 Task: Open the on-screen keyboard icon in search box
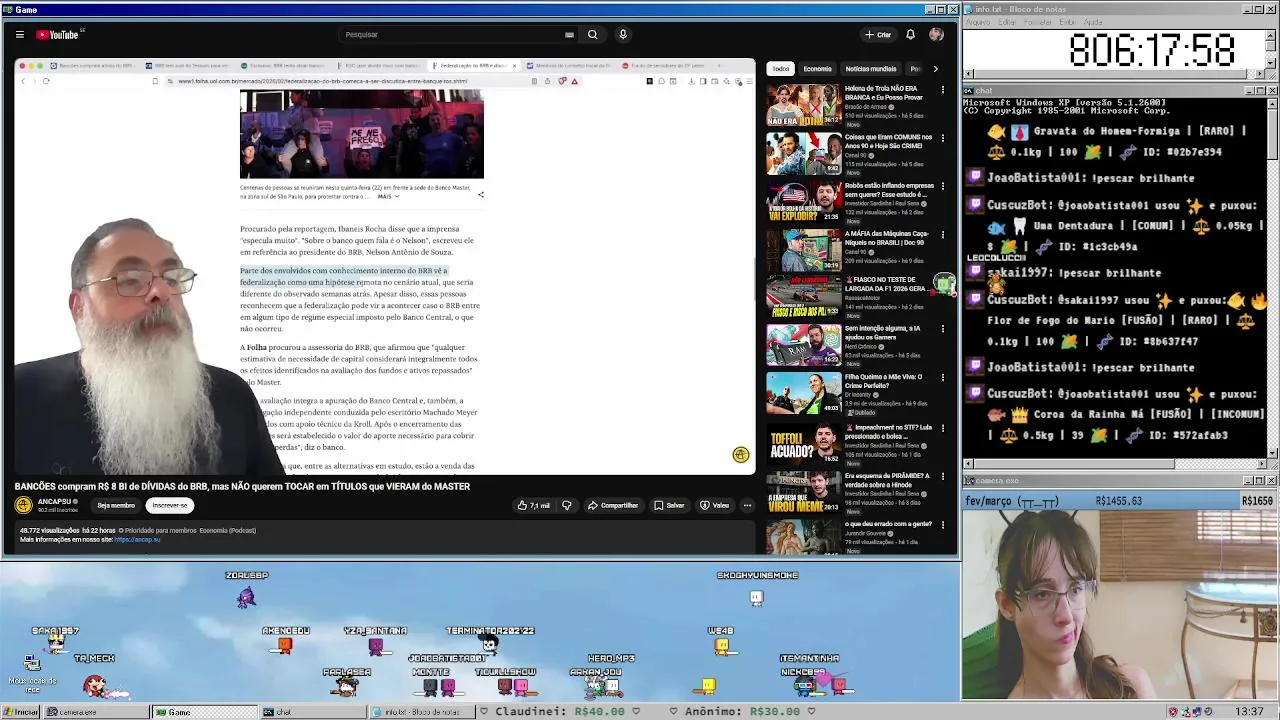click(x=569, y=34)
